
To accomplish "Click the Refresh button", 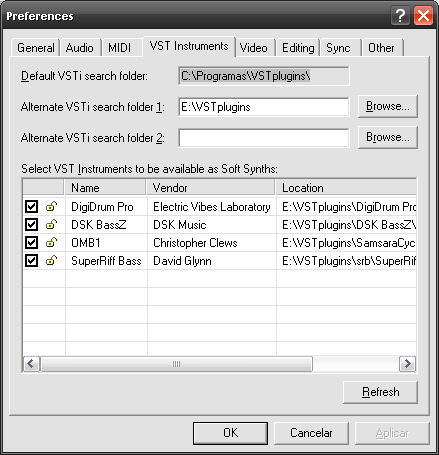I will tap(380, 392).
